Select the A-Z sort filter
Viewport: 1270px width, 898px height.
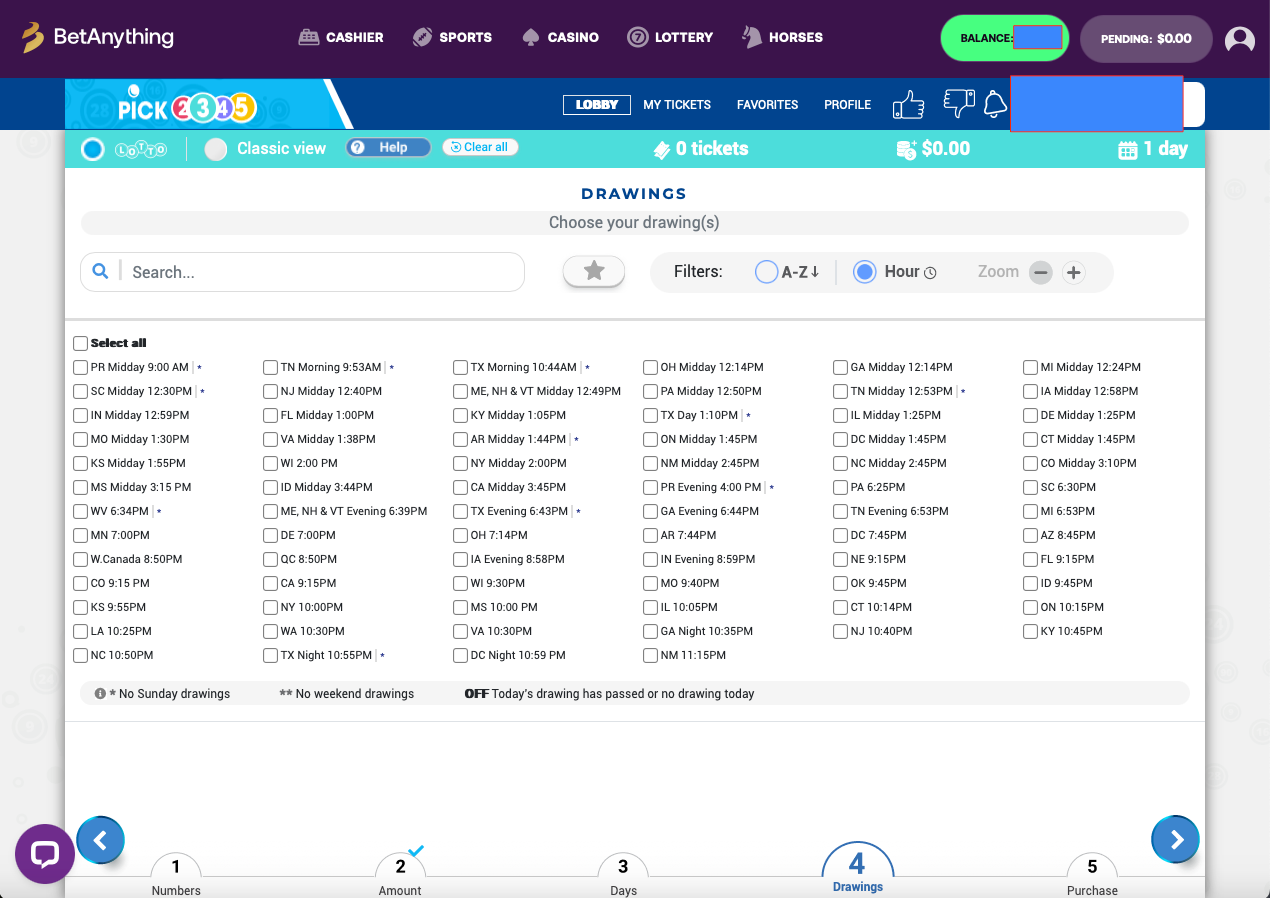pos(766,272)
